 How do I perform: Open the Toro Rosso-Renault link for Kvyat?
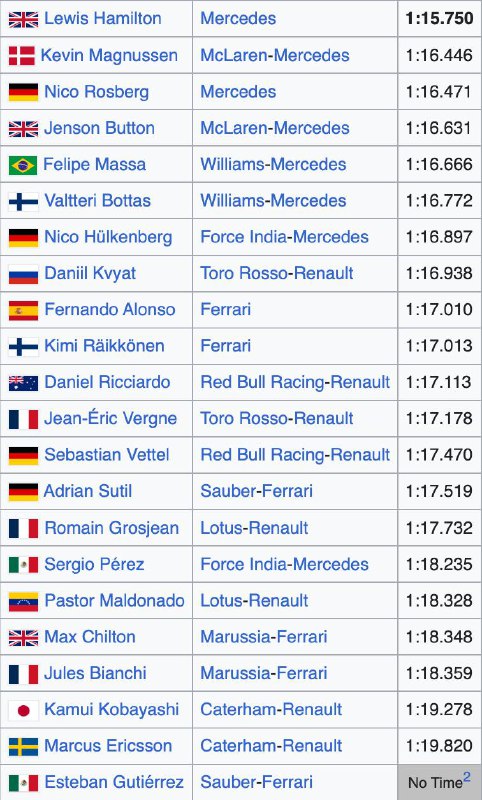tap(276, 273)
